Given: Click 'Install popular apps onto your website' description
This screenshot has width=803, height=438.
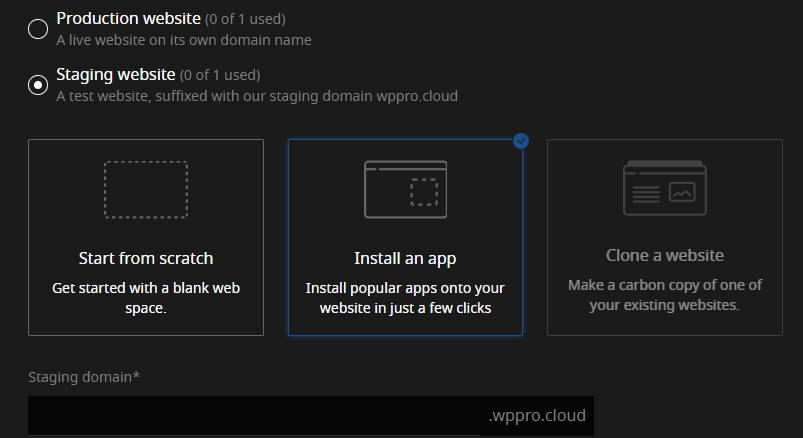Looking at the screenshot, I should click(405, 298).
